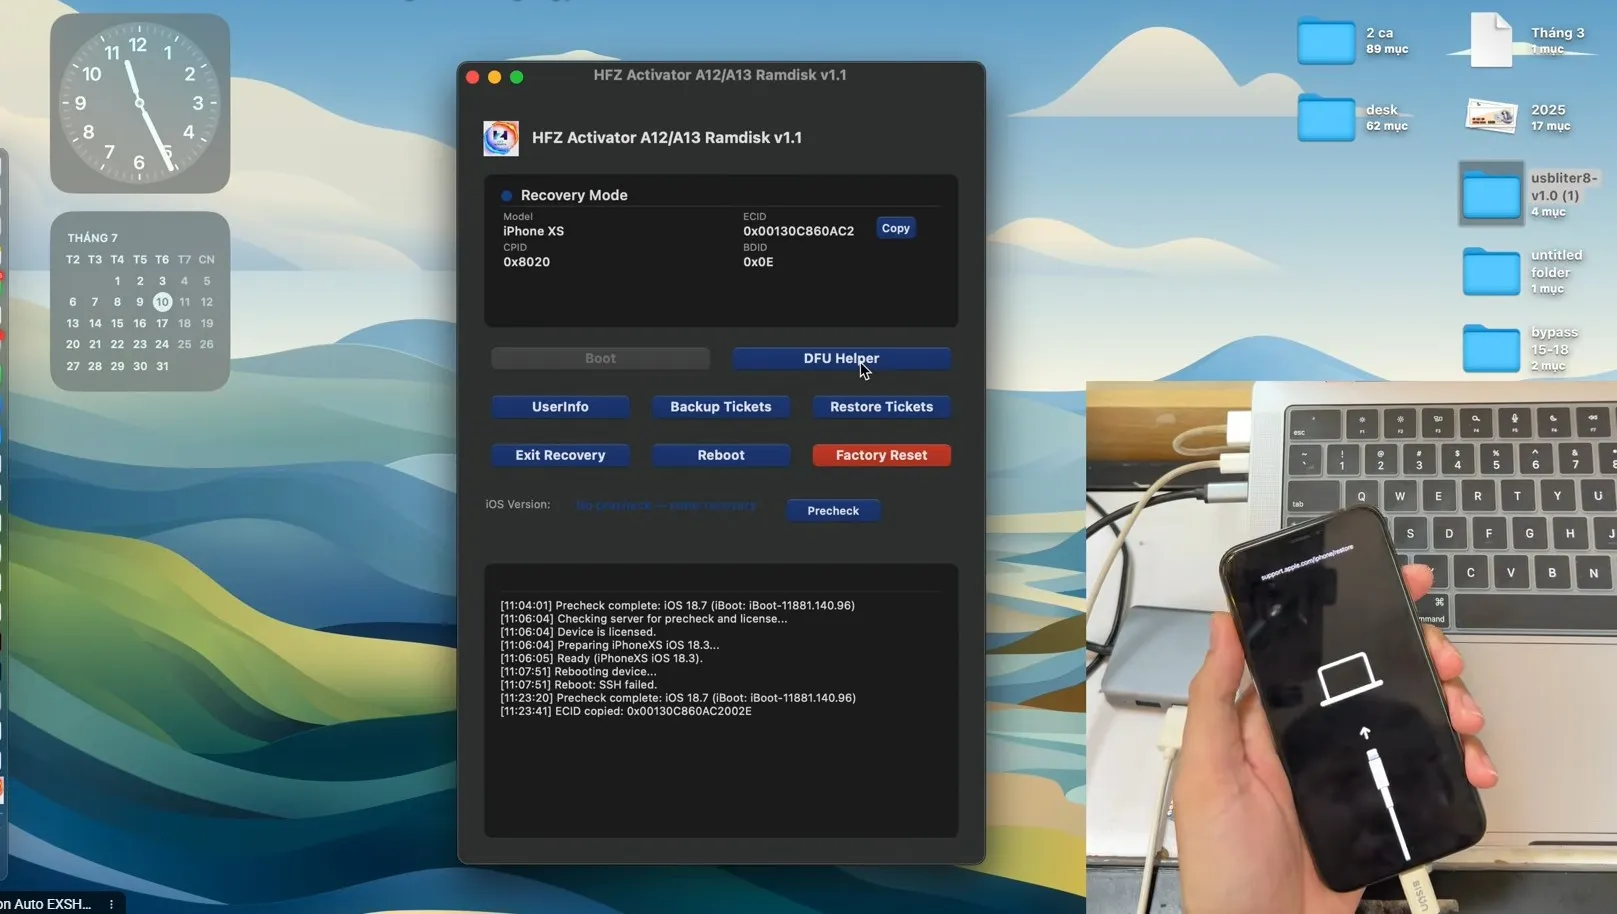Click the greyed-out Boot button
Image resolution: width=1617 pixels, height=914 pixels.
pyautogui.click(x=600, y=358)
